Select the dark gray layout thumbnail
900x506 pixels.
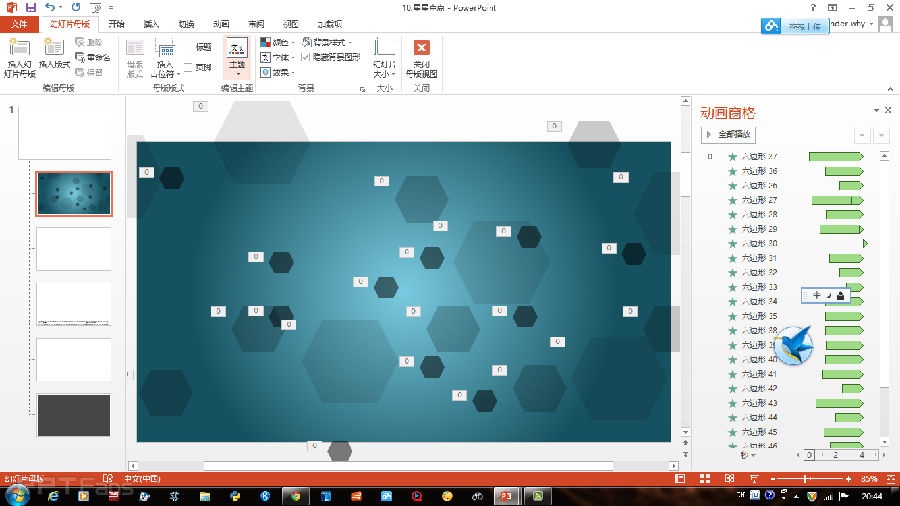click(74, 415)
